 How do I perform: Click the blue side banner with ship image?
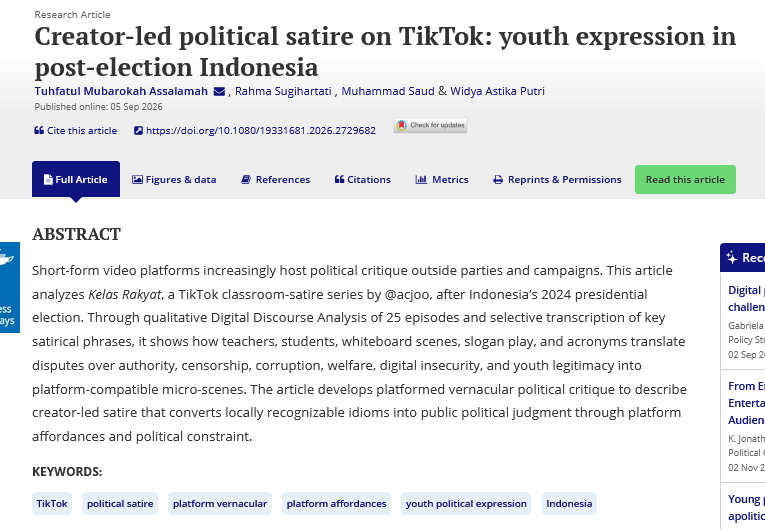(x=10, y=287)
